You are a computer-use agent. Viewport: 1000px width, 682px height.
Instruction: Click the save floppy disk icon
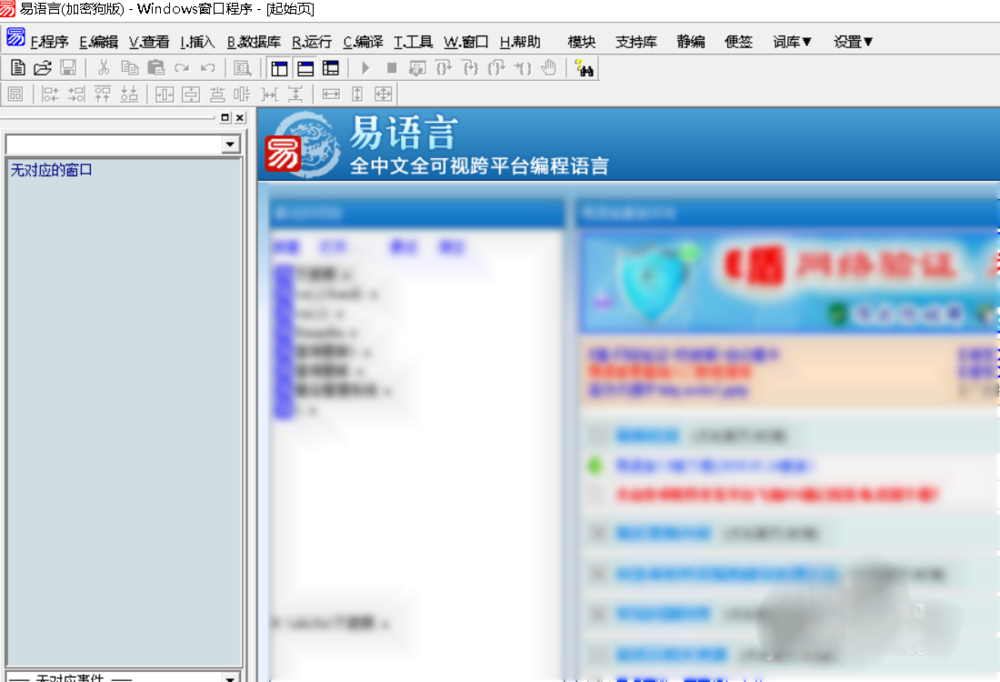(x=68, y=68)
